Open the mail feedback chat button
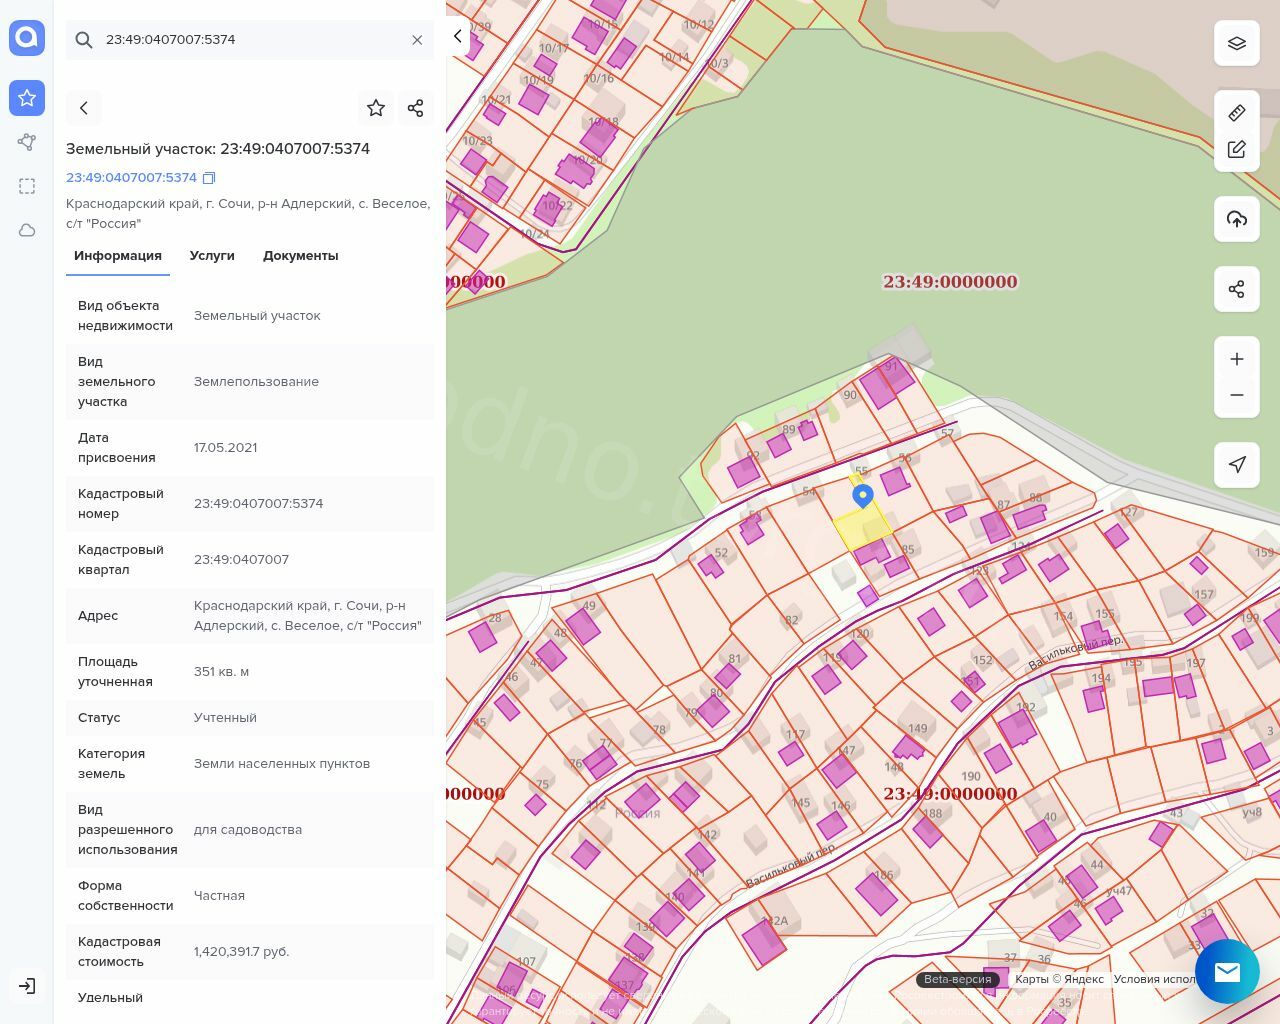1280x1024 pixels. coord(1227,971)
